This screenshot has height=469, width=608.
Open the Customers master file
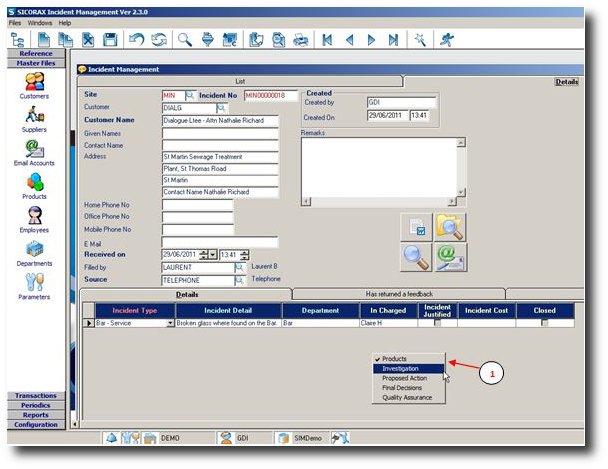[x=35, y=83]
